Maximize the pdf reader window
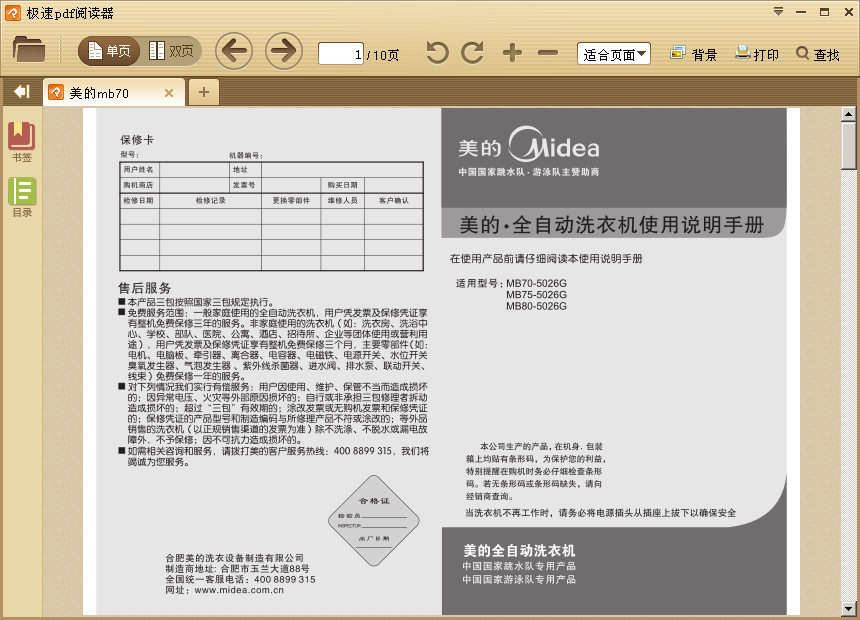Image resolution: width=860 pixels, height=620 pixels. (824, 12)
